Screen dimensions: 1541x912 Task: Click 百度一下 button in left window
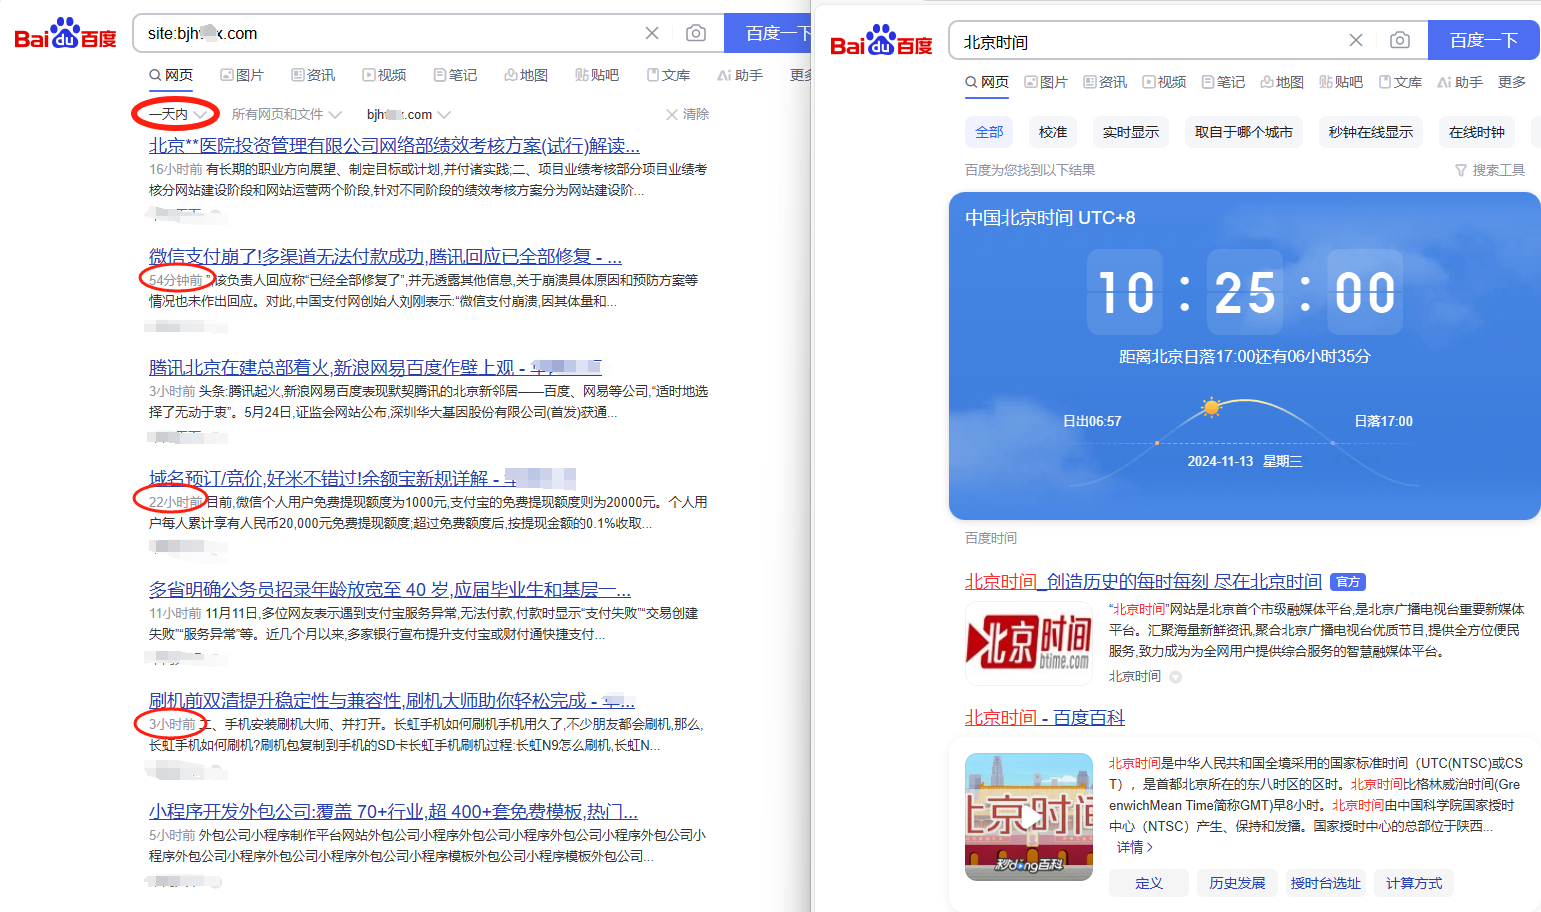pyautogui.click(x=768, y=33)
